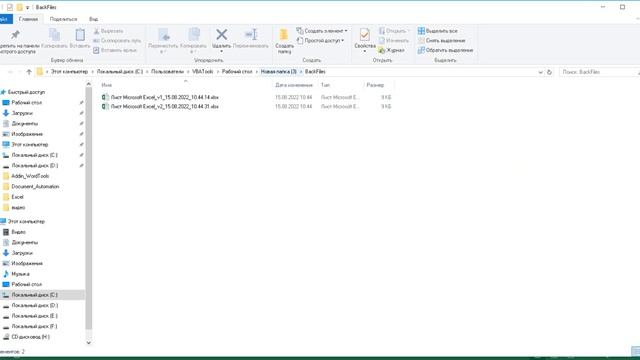Open the Excel folder in sidebar

point(17,197)
